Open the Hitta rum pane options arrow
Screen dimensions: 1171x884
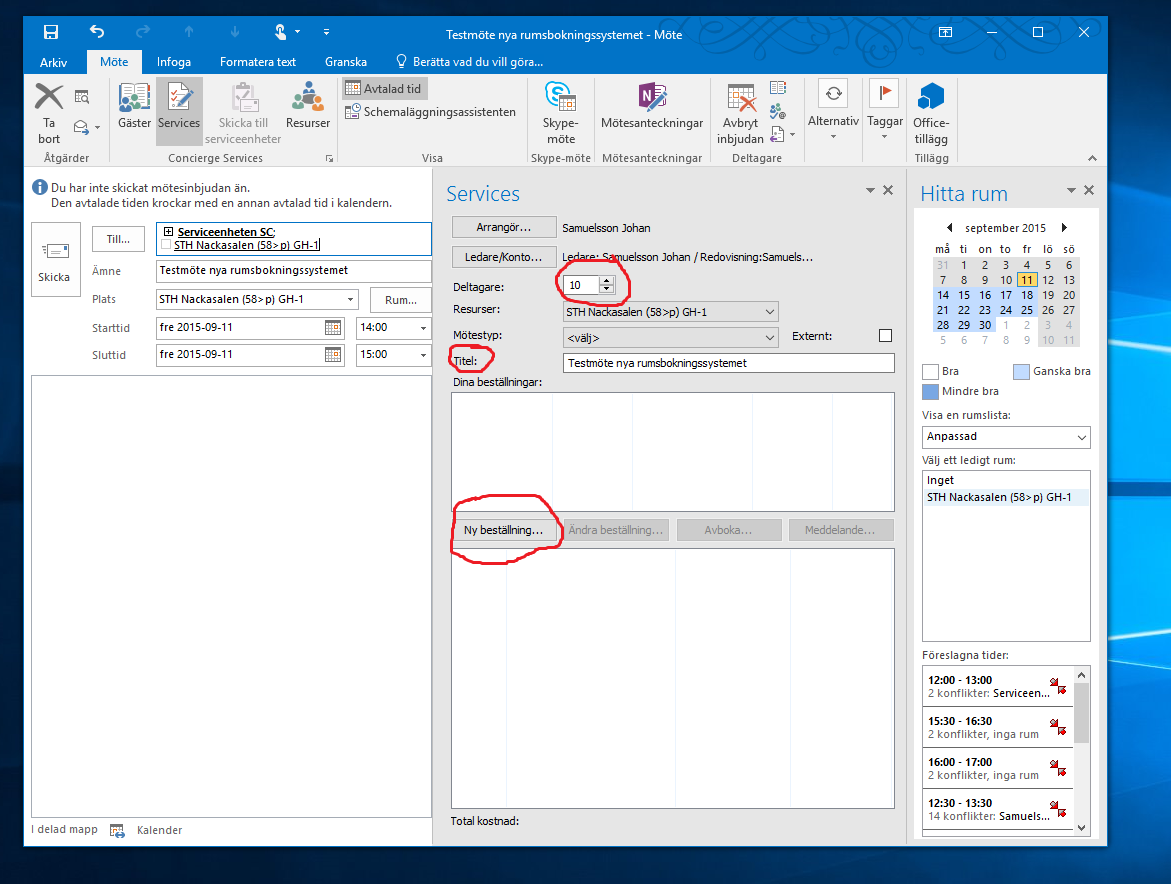point(1071,190)
